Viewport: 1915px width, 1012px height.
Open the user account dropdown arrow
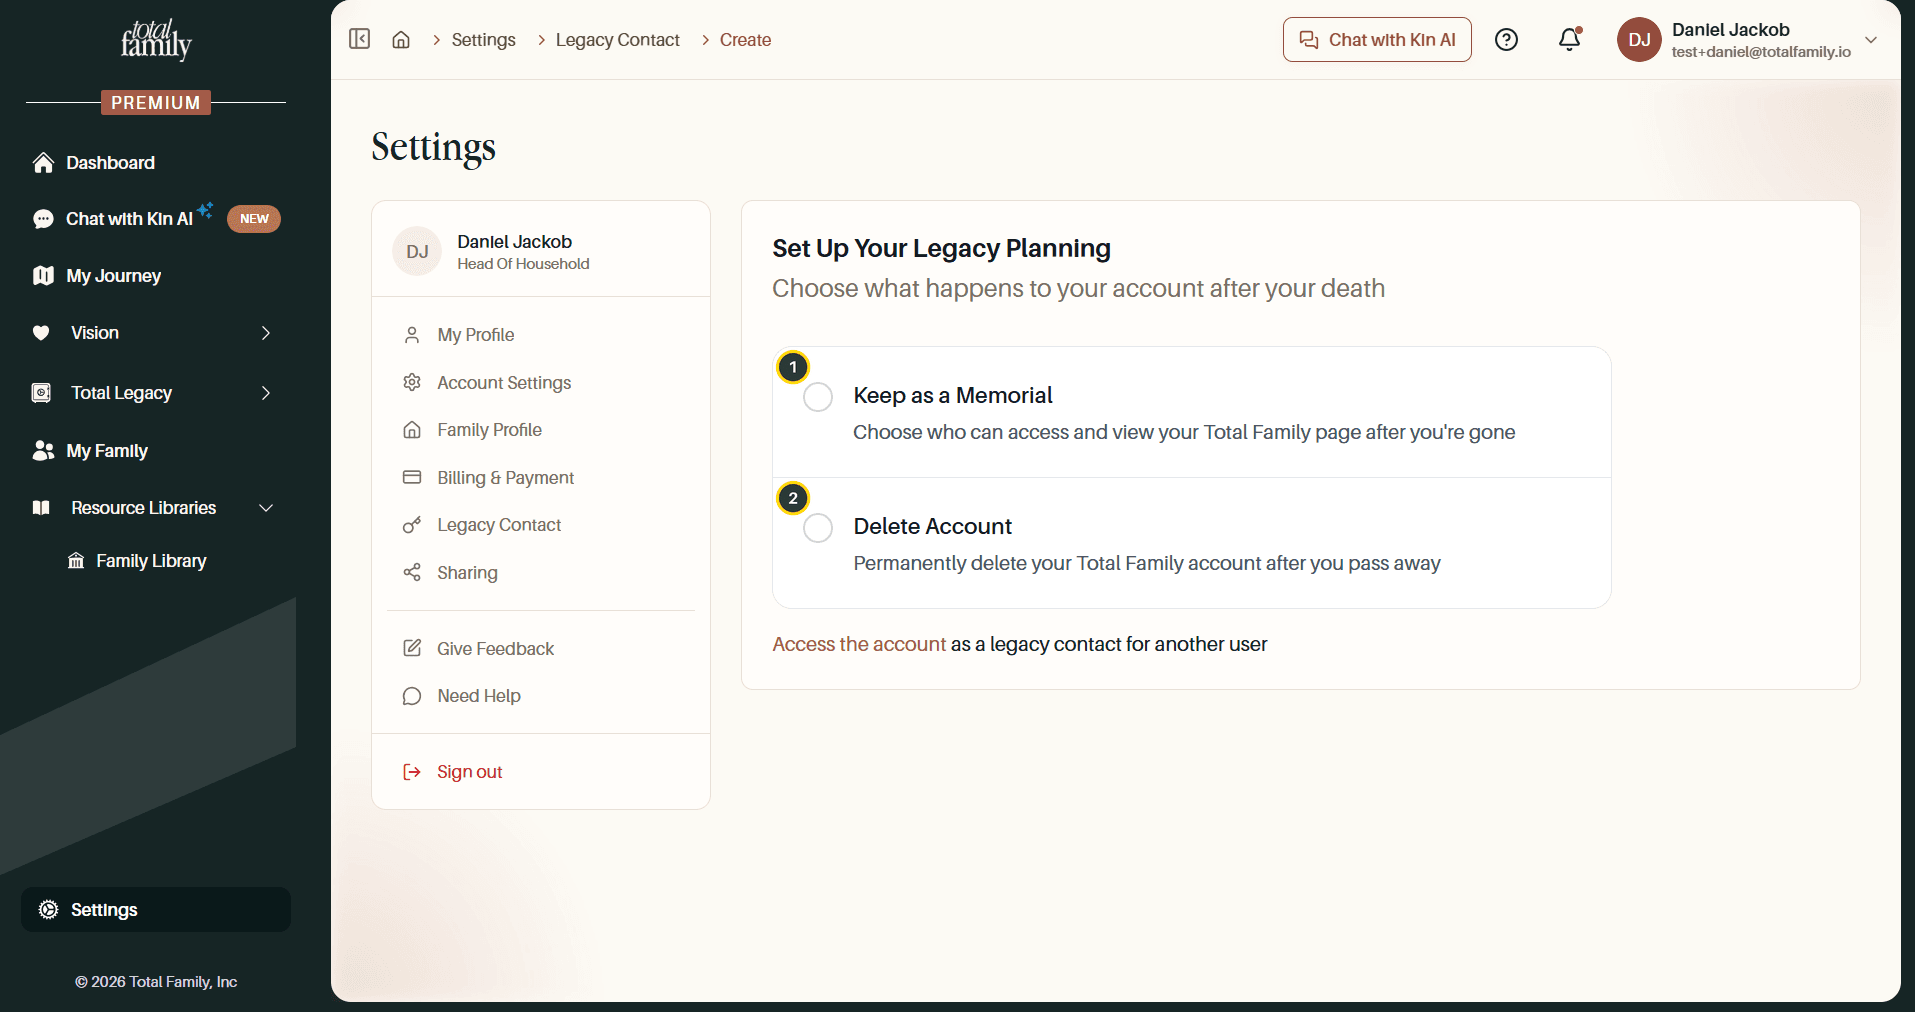pos(1871,40)
